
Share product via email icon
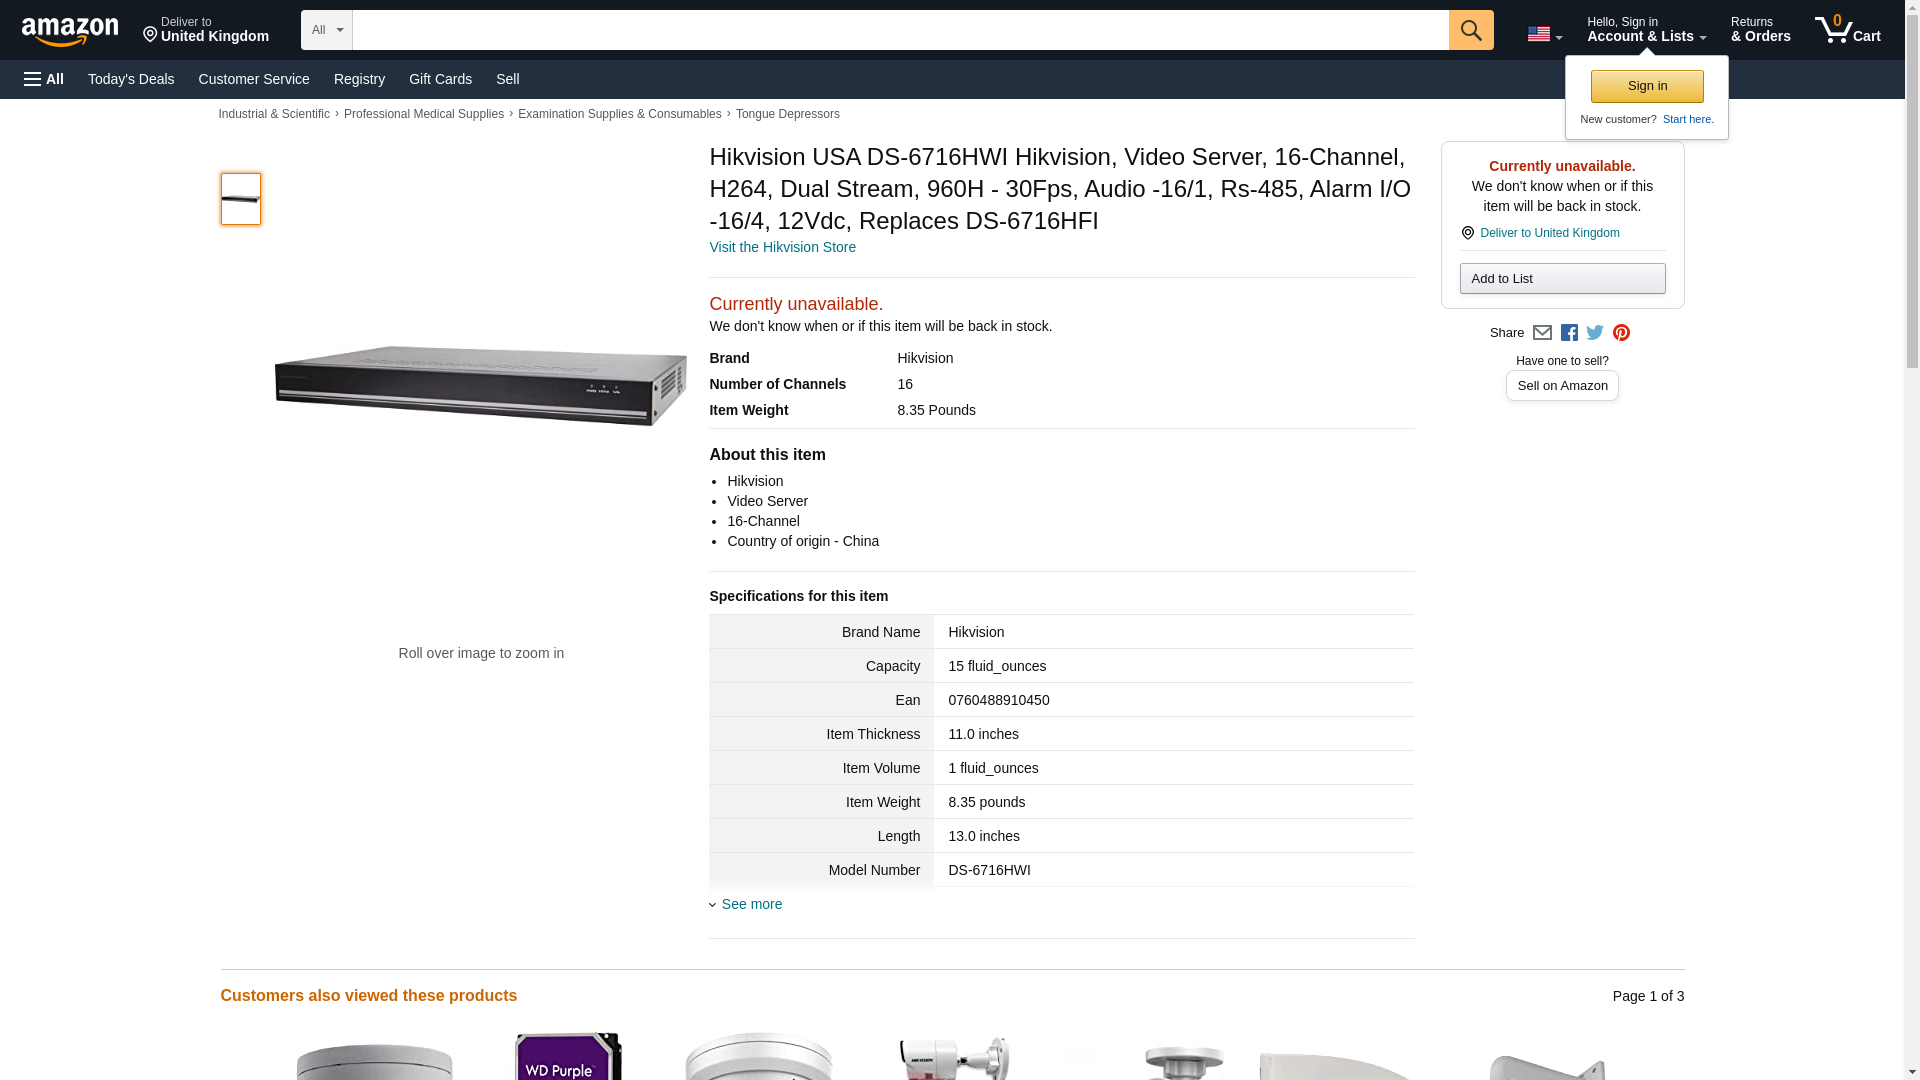click(1542, 333)
